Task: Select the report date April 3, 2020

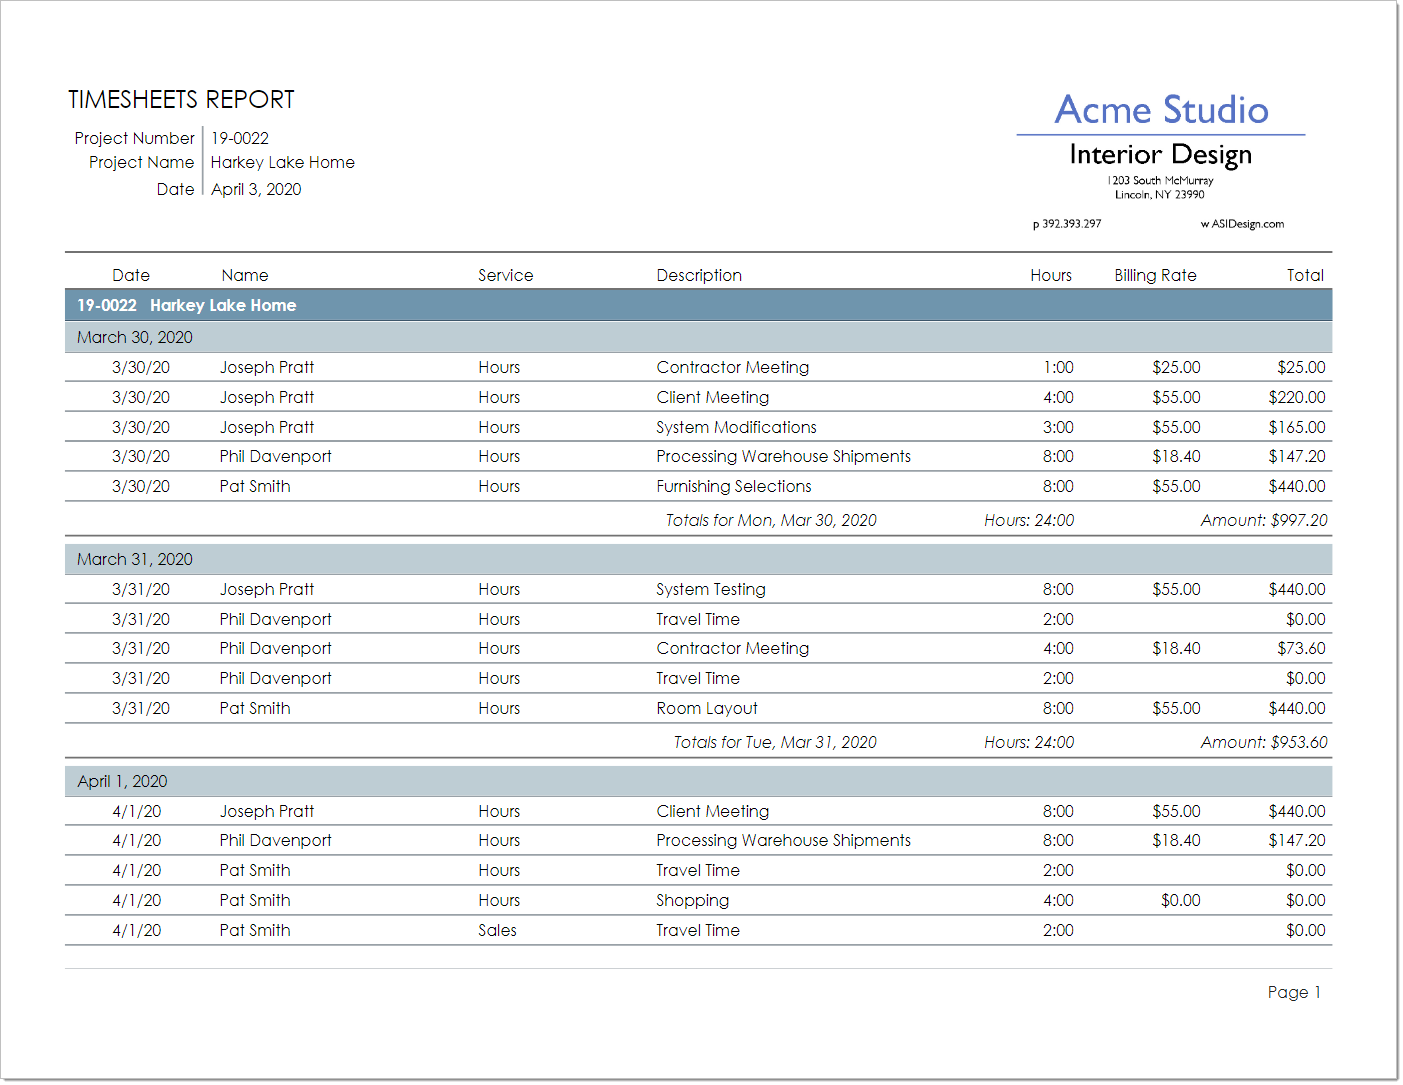Action: pos(256,189)
